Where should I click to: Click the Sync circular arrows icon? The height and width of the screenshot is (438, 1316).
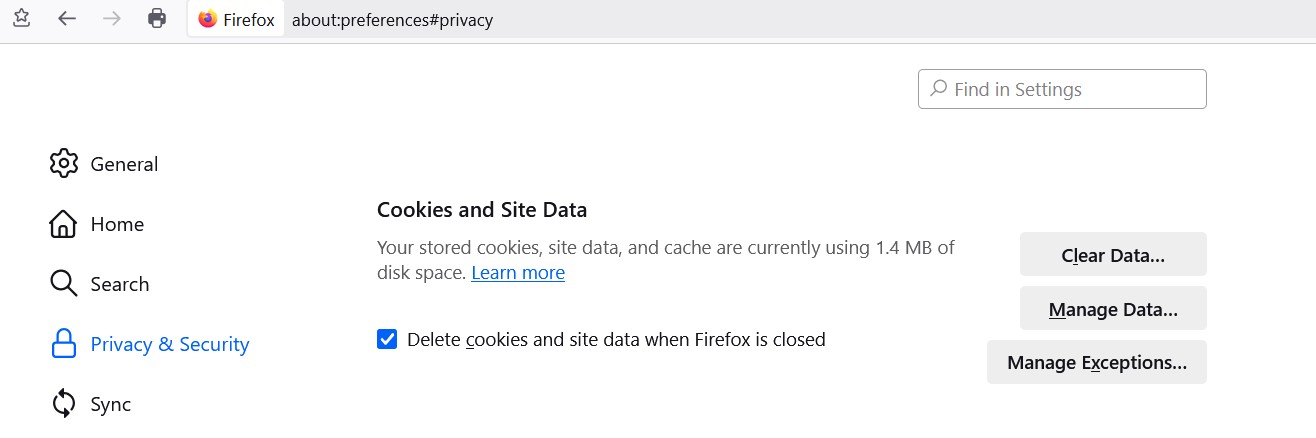pos(63,404)
